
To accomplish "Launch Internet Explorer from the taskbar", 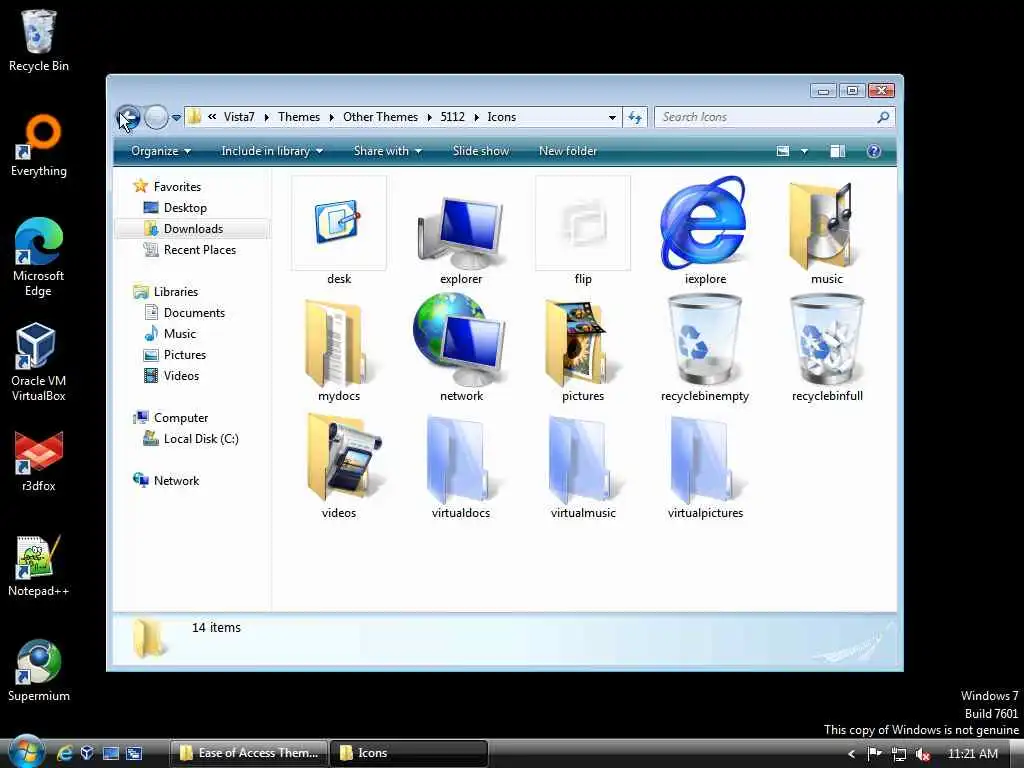I will click(x=65, y=753).
